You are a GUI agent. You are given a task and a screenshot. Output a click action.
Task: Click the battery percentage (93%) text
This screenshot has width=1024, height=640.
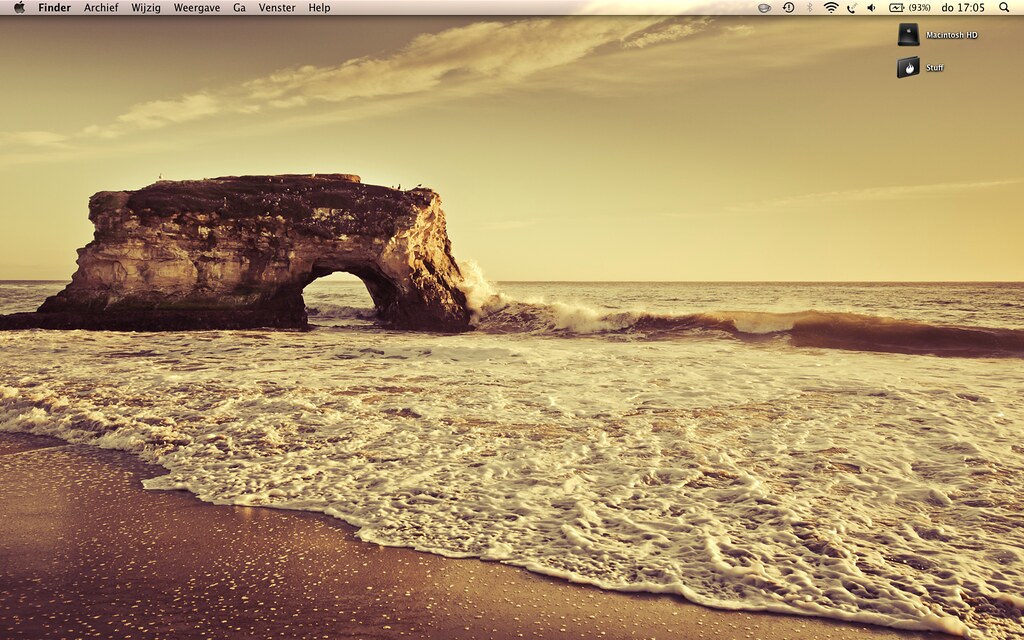tap(919, 8)
